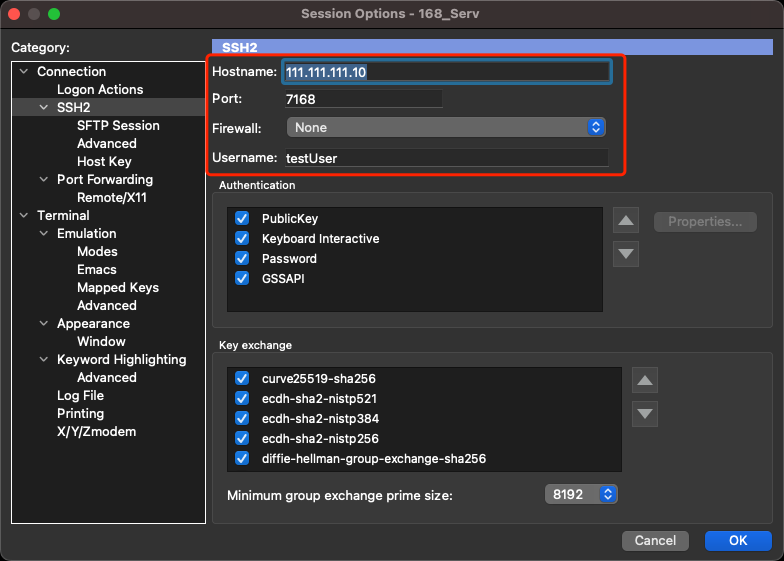Click the key exchange move-down arrow
The height and width of the screenshot is (561, 784).
(x=646, y=413)
